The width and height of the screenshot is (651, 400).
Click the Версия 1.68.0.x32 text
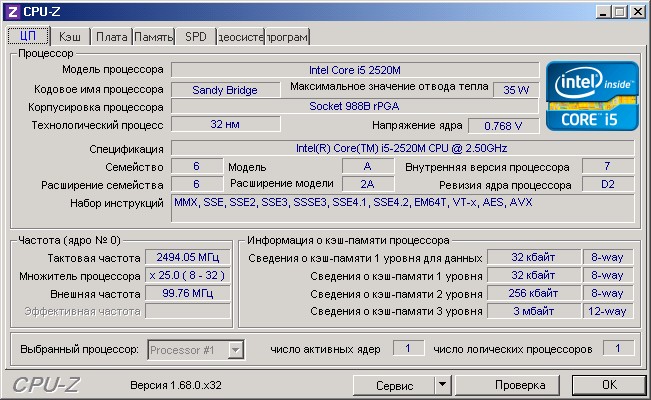[176, 385]
